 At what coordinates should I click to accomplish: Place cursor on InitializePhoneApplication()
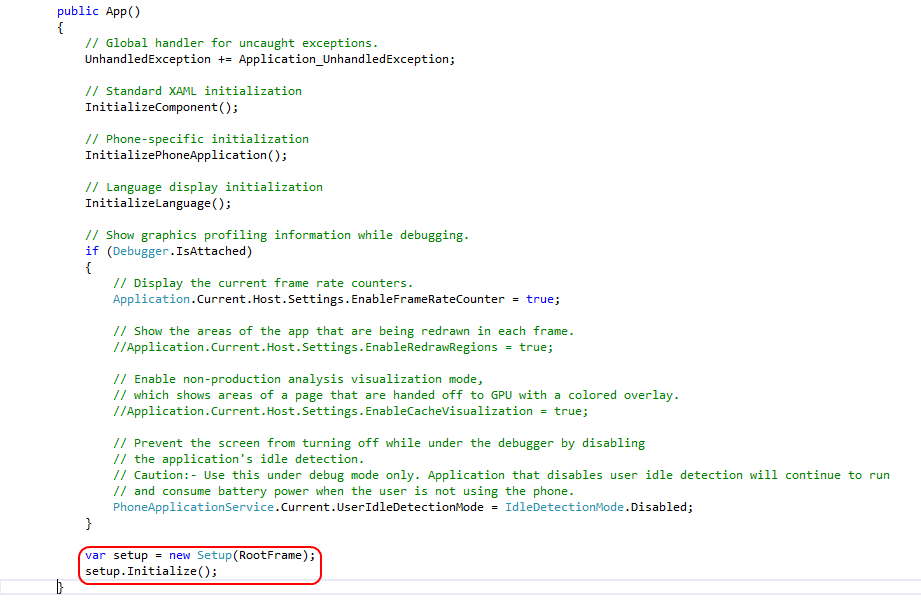pyautogui.click(x=186, y=155)
